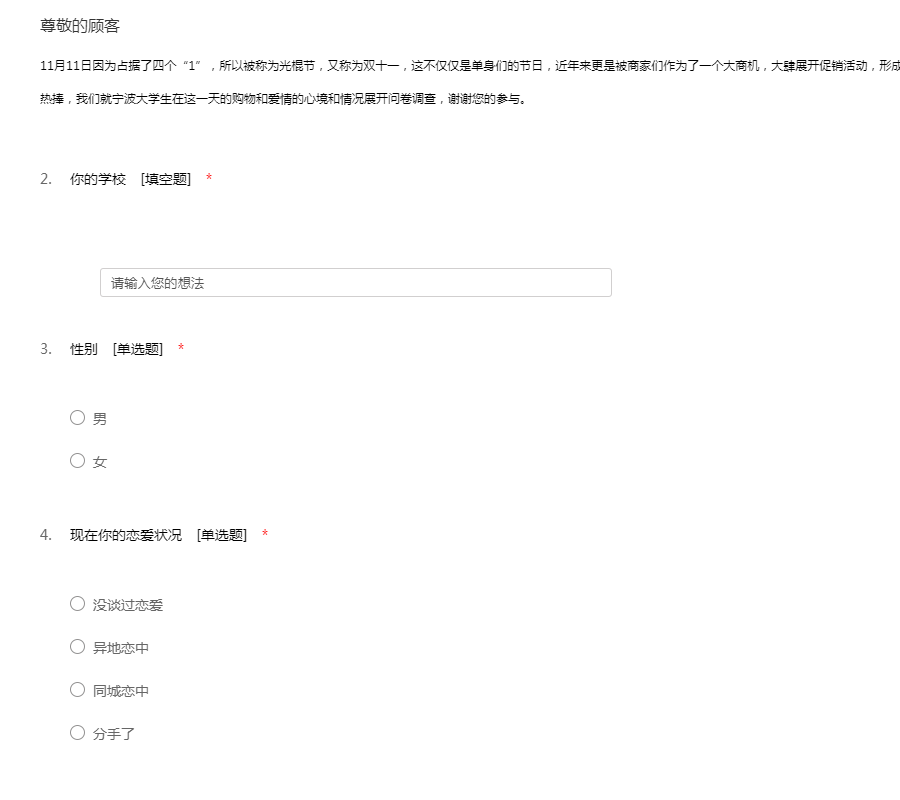Click the 性别 question title
Image resolution: width=900 pixels, height=800 pixels.
click(84, 349)
